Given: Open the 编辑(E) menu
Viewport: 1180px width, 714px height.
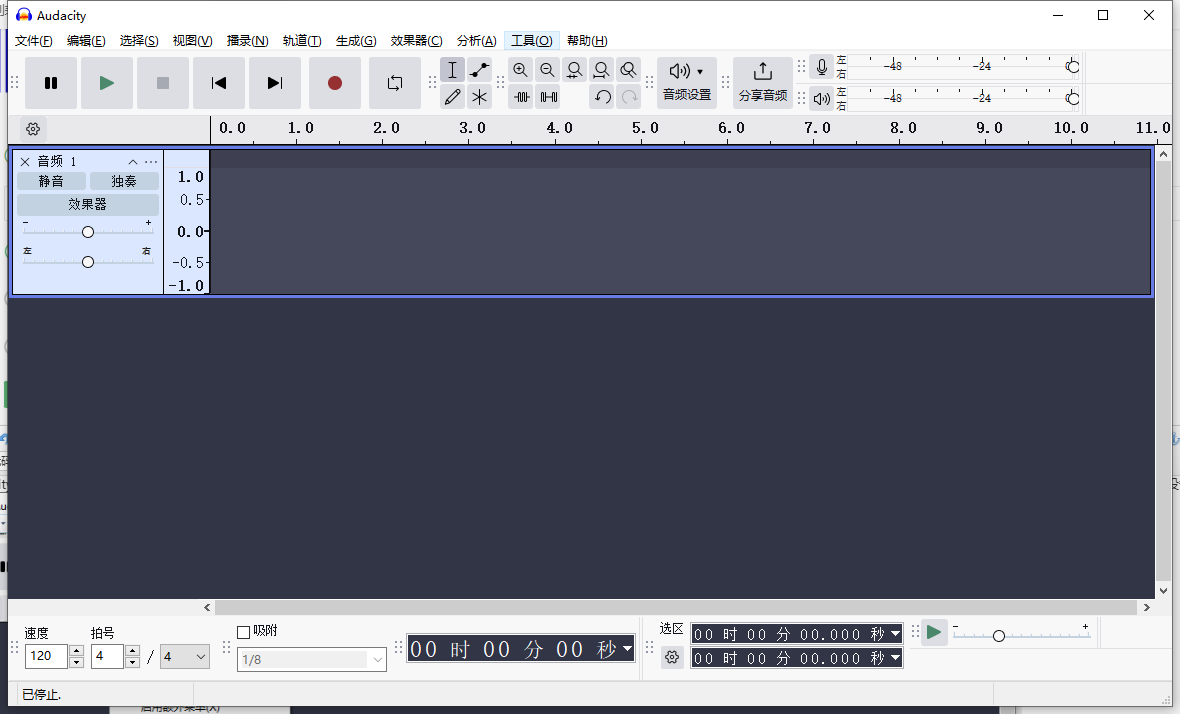Looking at the screenshot, I should [86, 41].
